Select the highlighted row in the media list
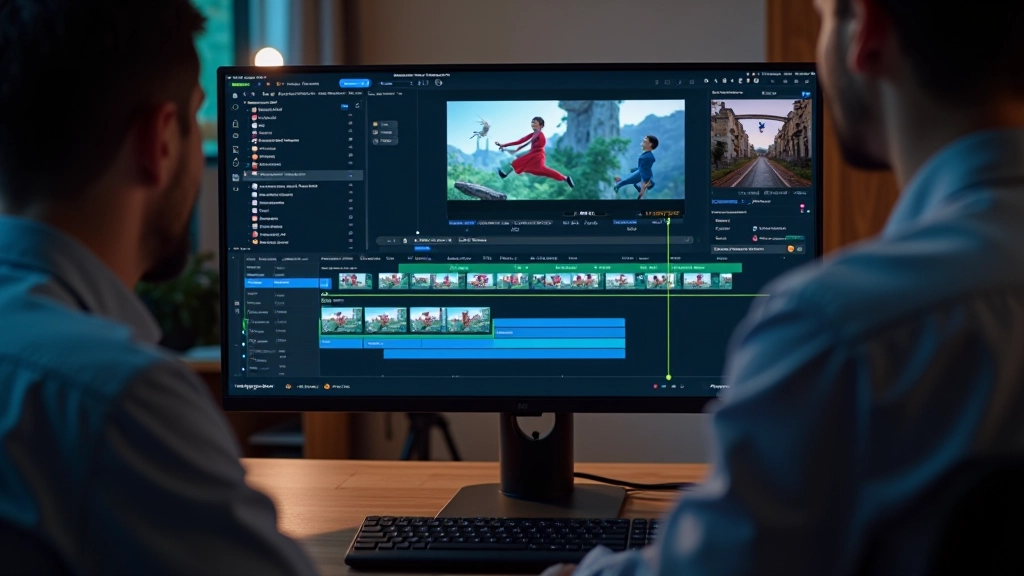Image resolution: width=1024 pixels, height=576 pixels. tap(304, 175)
